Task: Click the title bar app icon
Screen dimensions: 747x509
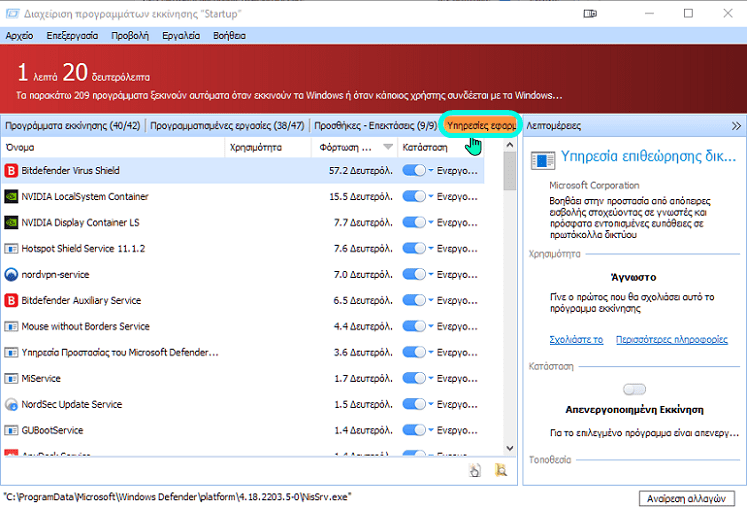Action: [12, 13]
